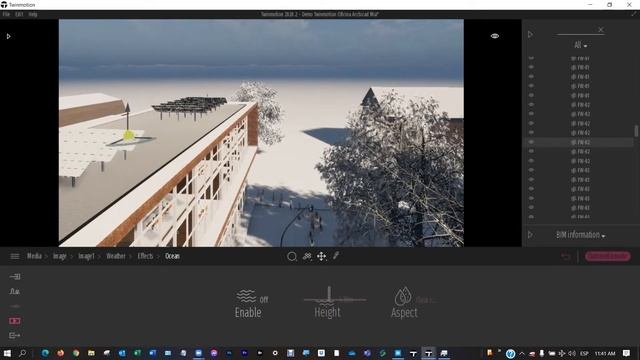Select the eyedropper tool in center toolbar

pos(336,256)
